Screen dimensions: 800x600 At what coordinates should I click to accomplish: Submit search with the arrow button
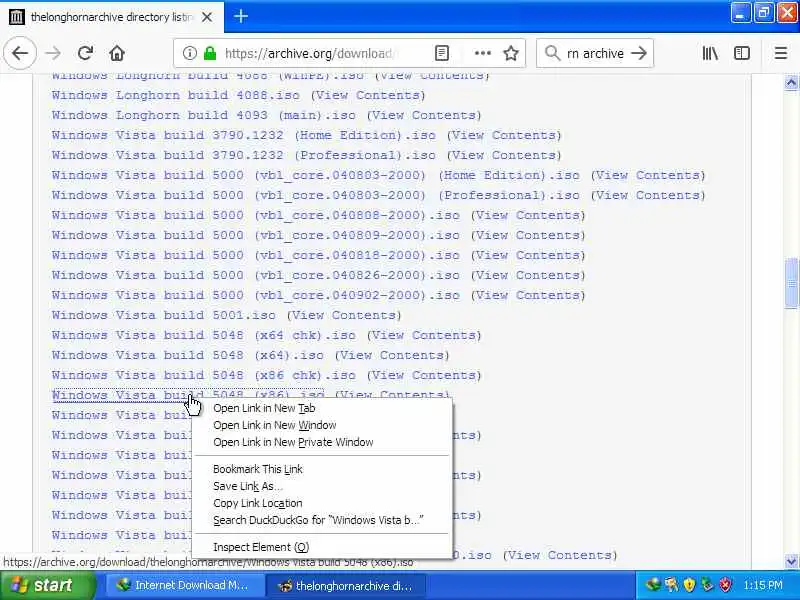pos(639,53)
